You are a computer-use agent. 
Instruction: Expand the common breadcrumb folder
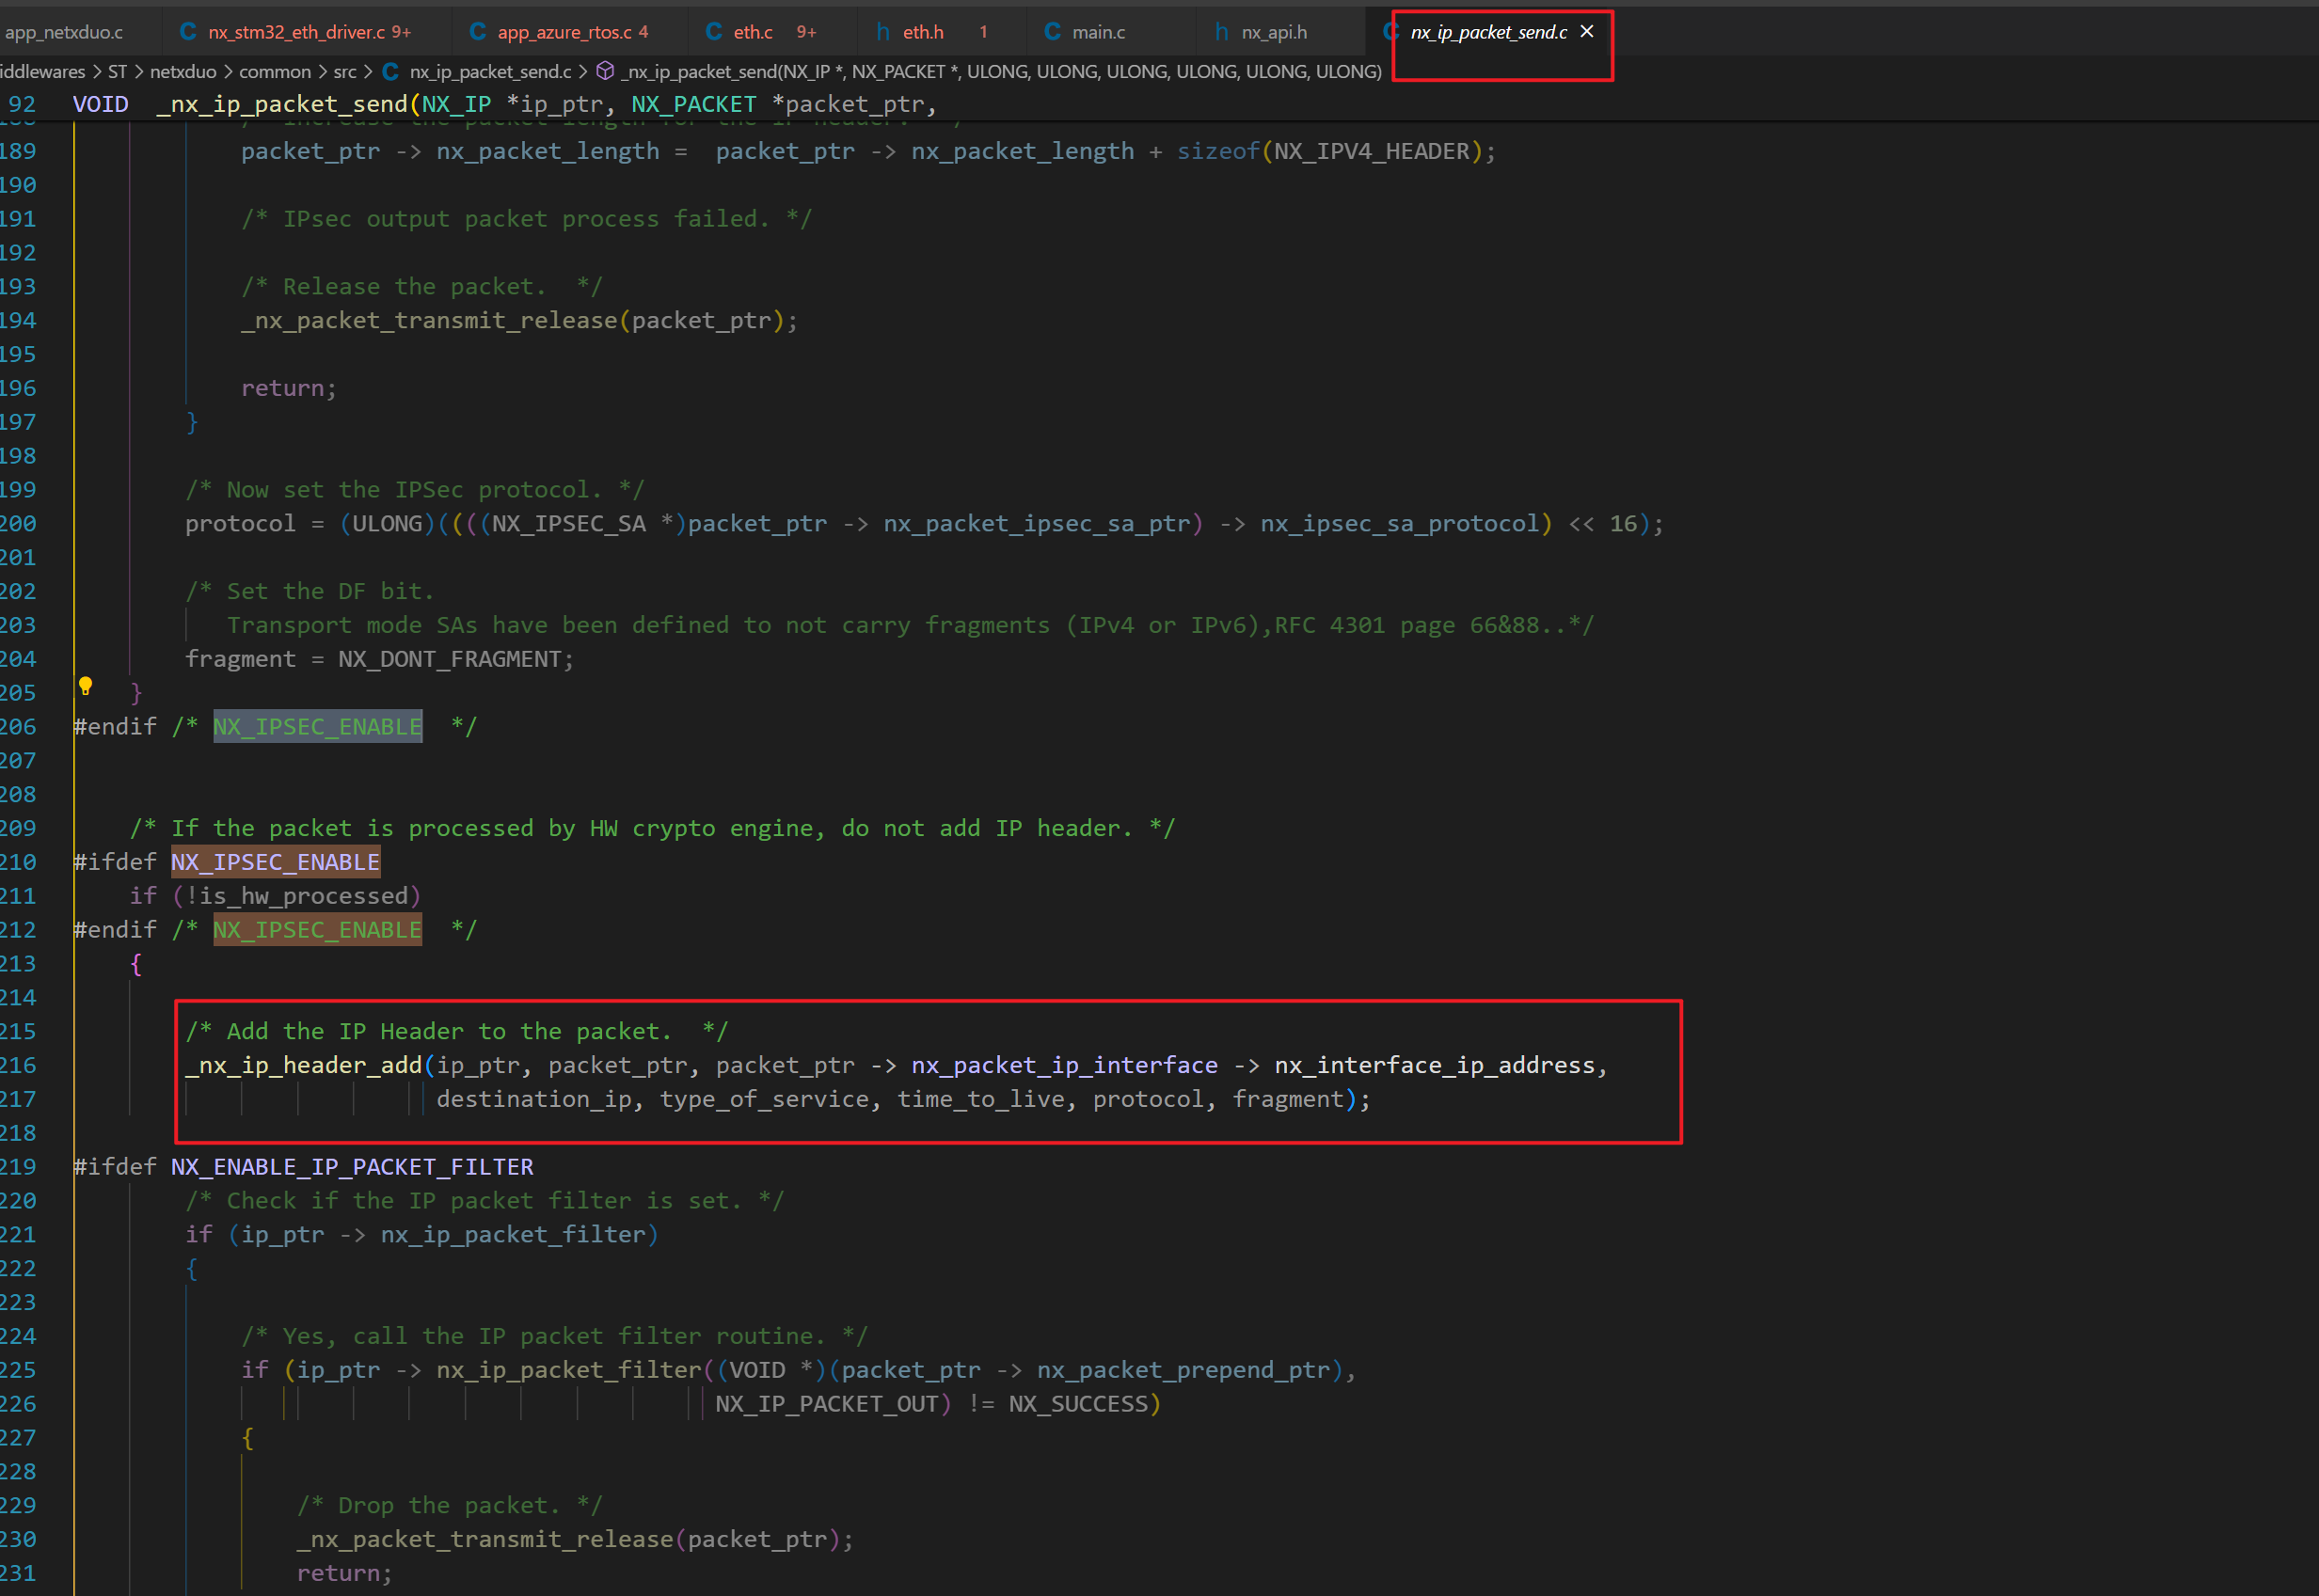(275, 71)
